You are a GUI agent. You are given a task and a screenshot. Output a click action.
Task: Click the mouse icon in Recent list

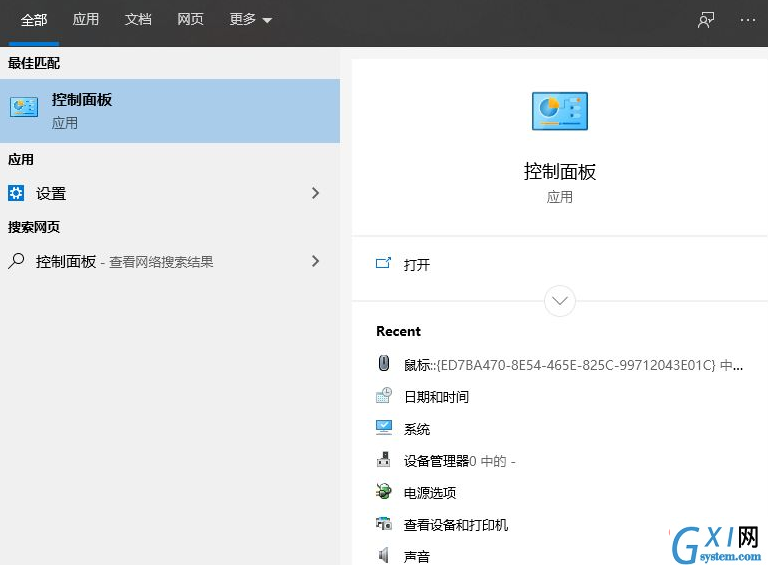[384, 363]
